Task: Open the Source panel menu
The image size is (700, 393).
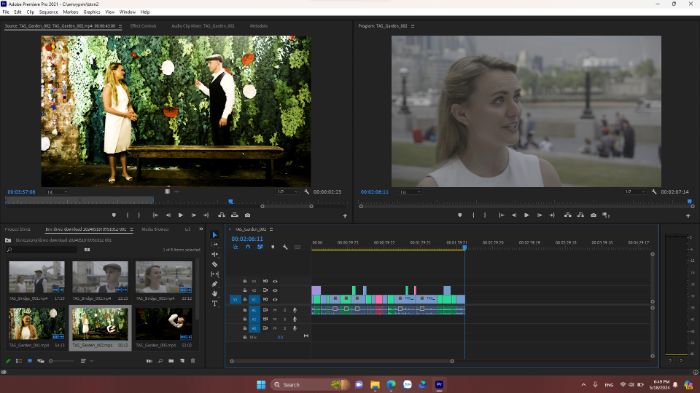Action: pos(120,26)
